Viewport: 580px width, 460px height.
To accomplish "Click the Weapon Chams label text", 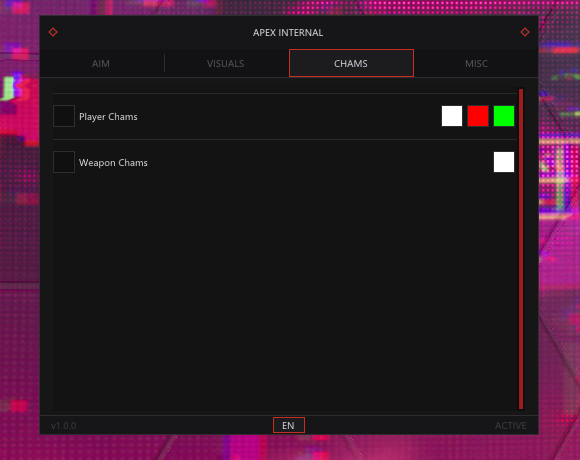I will click(113, 163).
